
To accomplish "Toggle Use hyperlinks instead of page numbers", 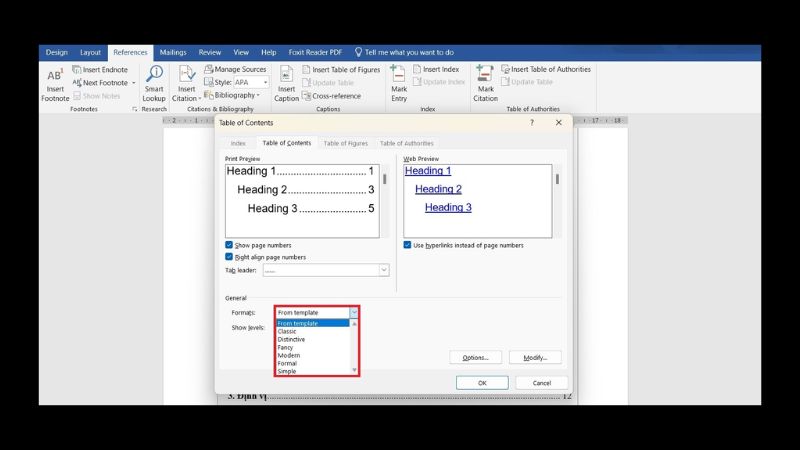I will [407, 245].
